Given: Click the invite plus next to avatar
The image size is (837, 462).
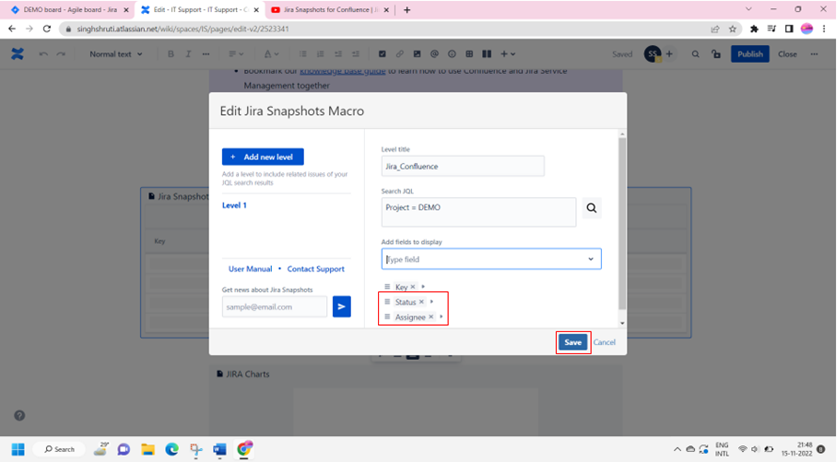Looking at the screenshot, I should coord(669,54).
